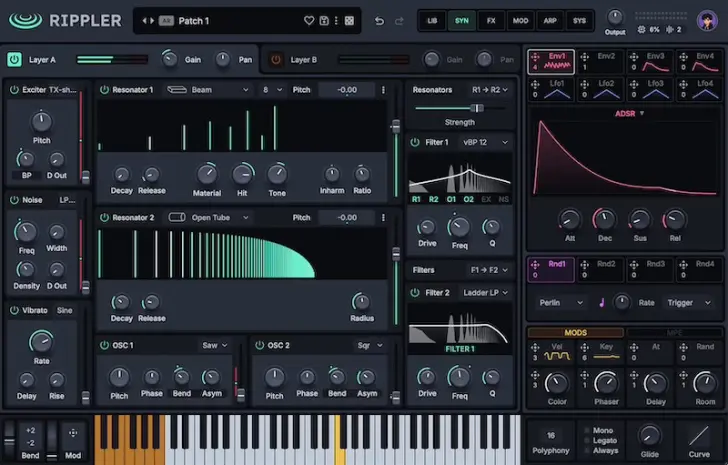Toggle the Vibrato power button
Screen dimensions: 728x465
[14, 310]
